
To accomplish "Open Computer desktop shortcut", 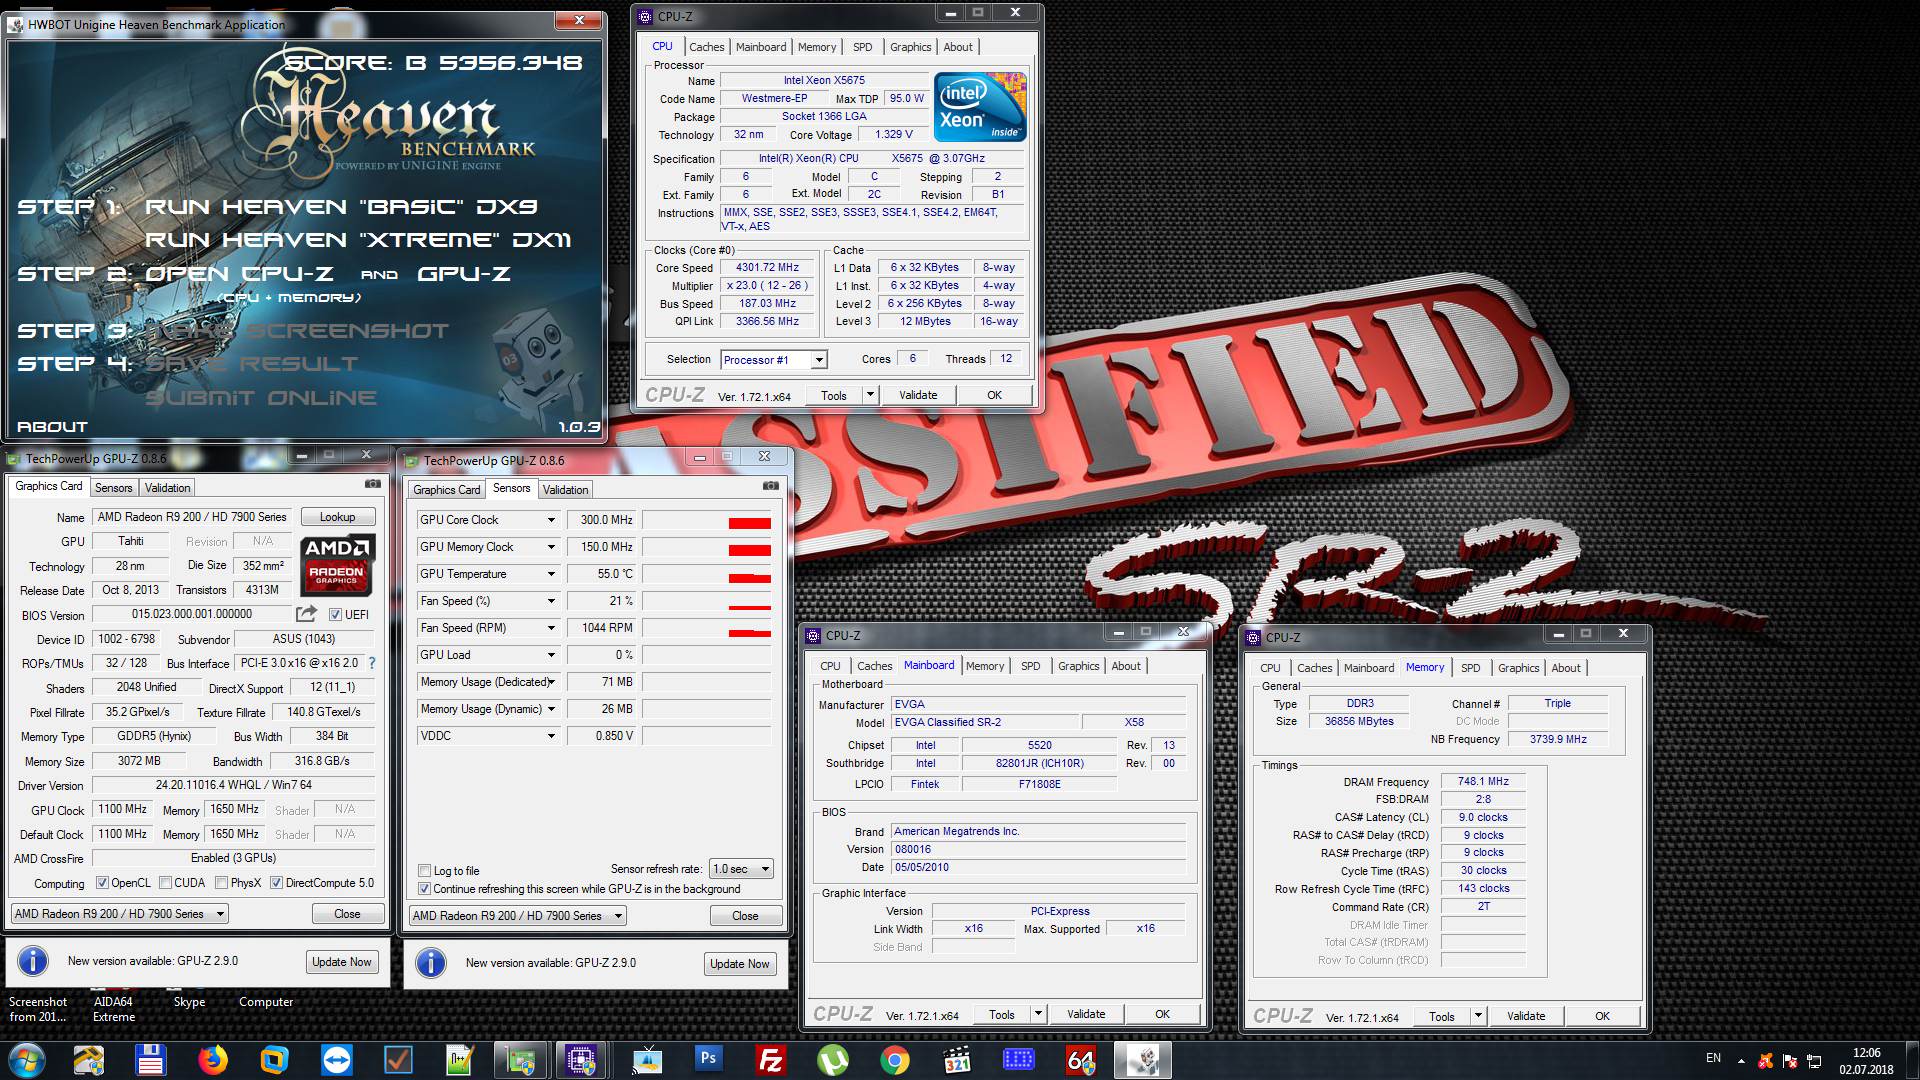I will click(266, 1001).
